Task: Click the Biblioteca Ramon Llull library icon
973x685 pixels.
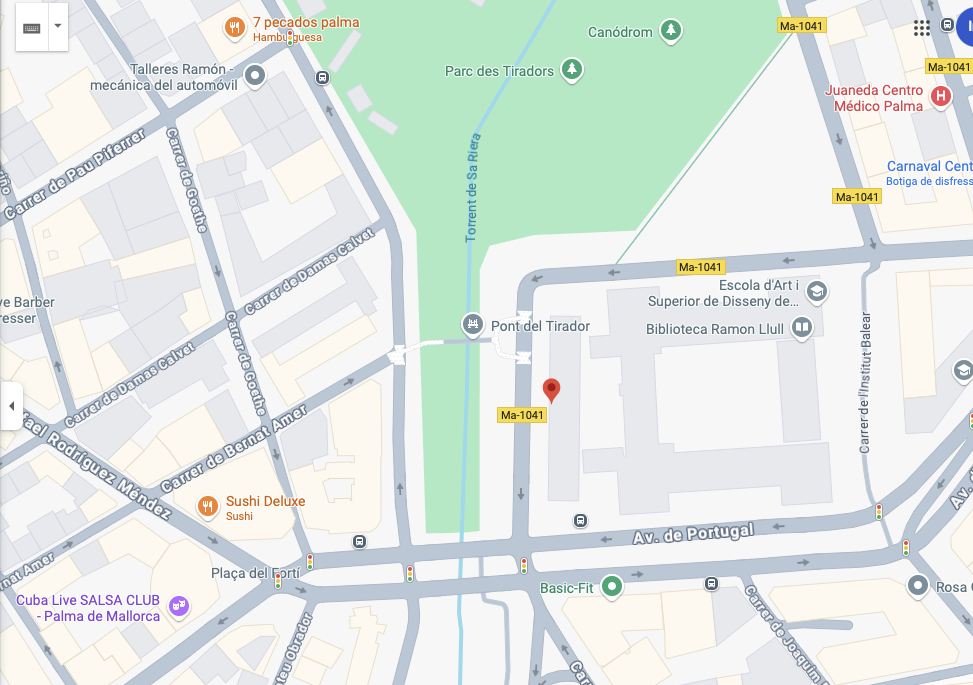Action: (801, 328)
